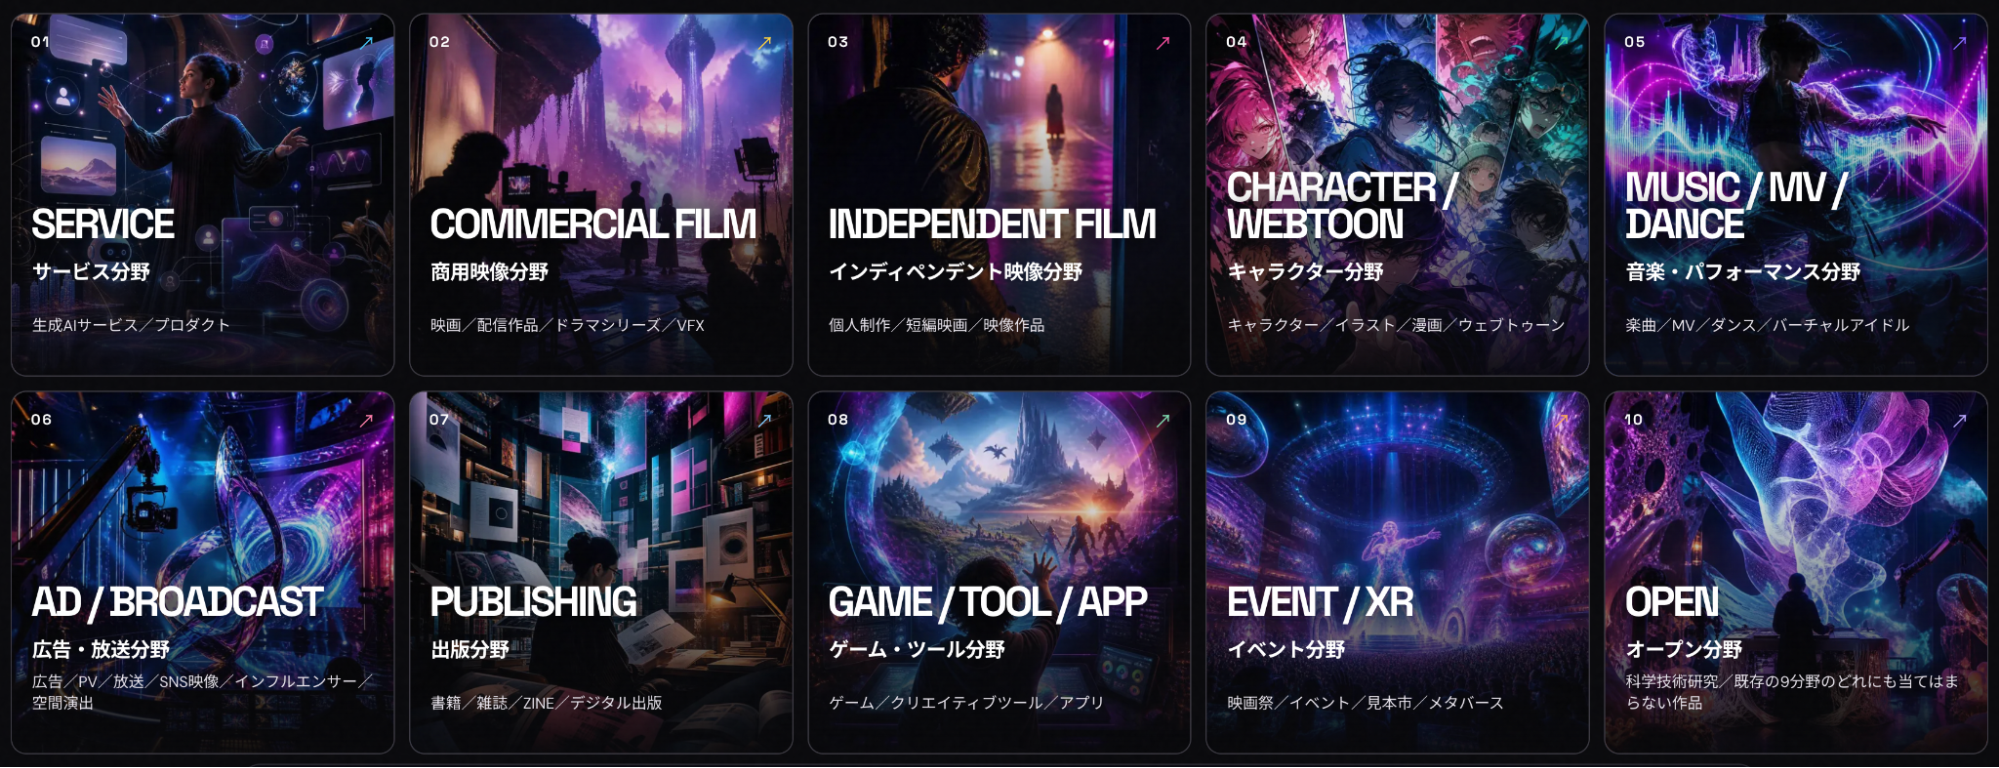Click the 楽曲／MV／ダンス／バーチャルアイドル description

click(x=1768, y=325)
